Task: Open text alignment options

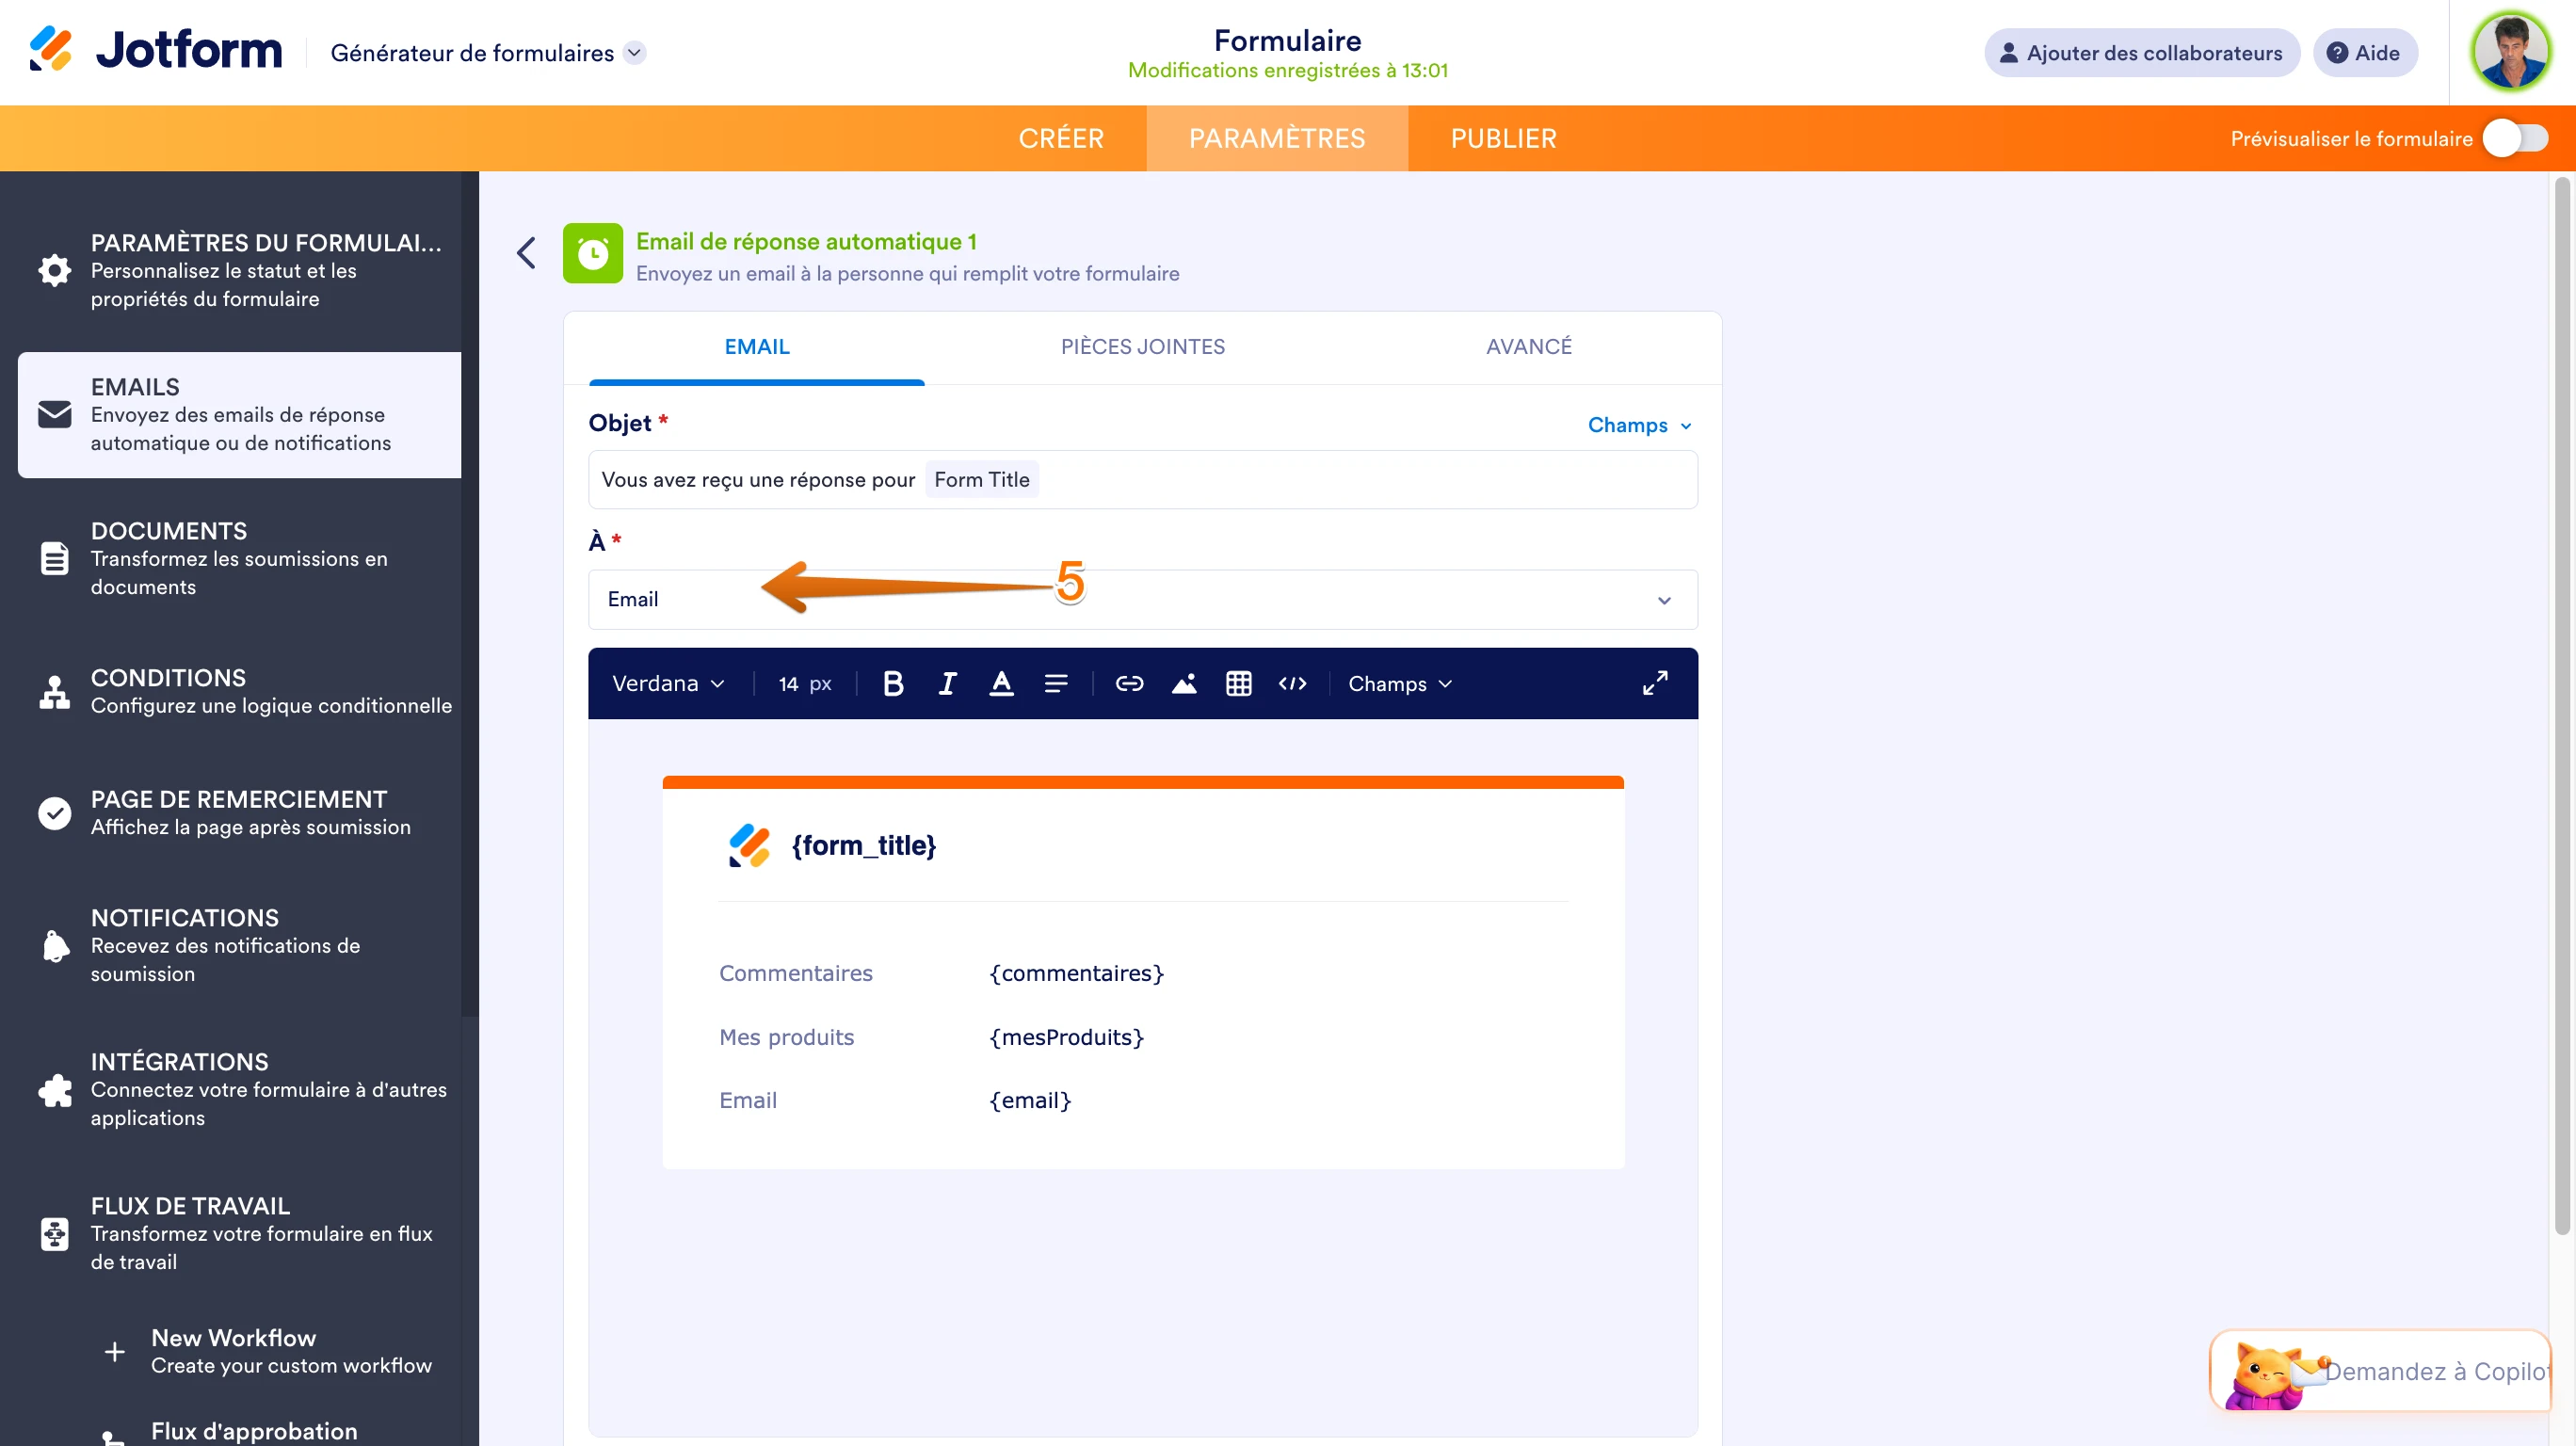Action: click(1056, 684)
